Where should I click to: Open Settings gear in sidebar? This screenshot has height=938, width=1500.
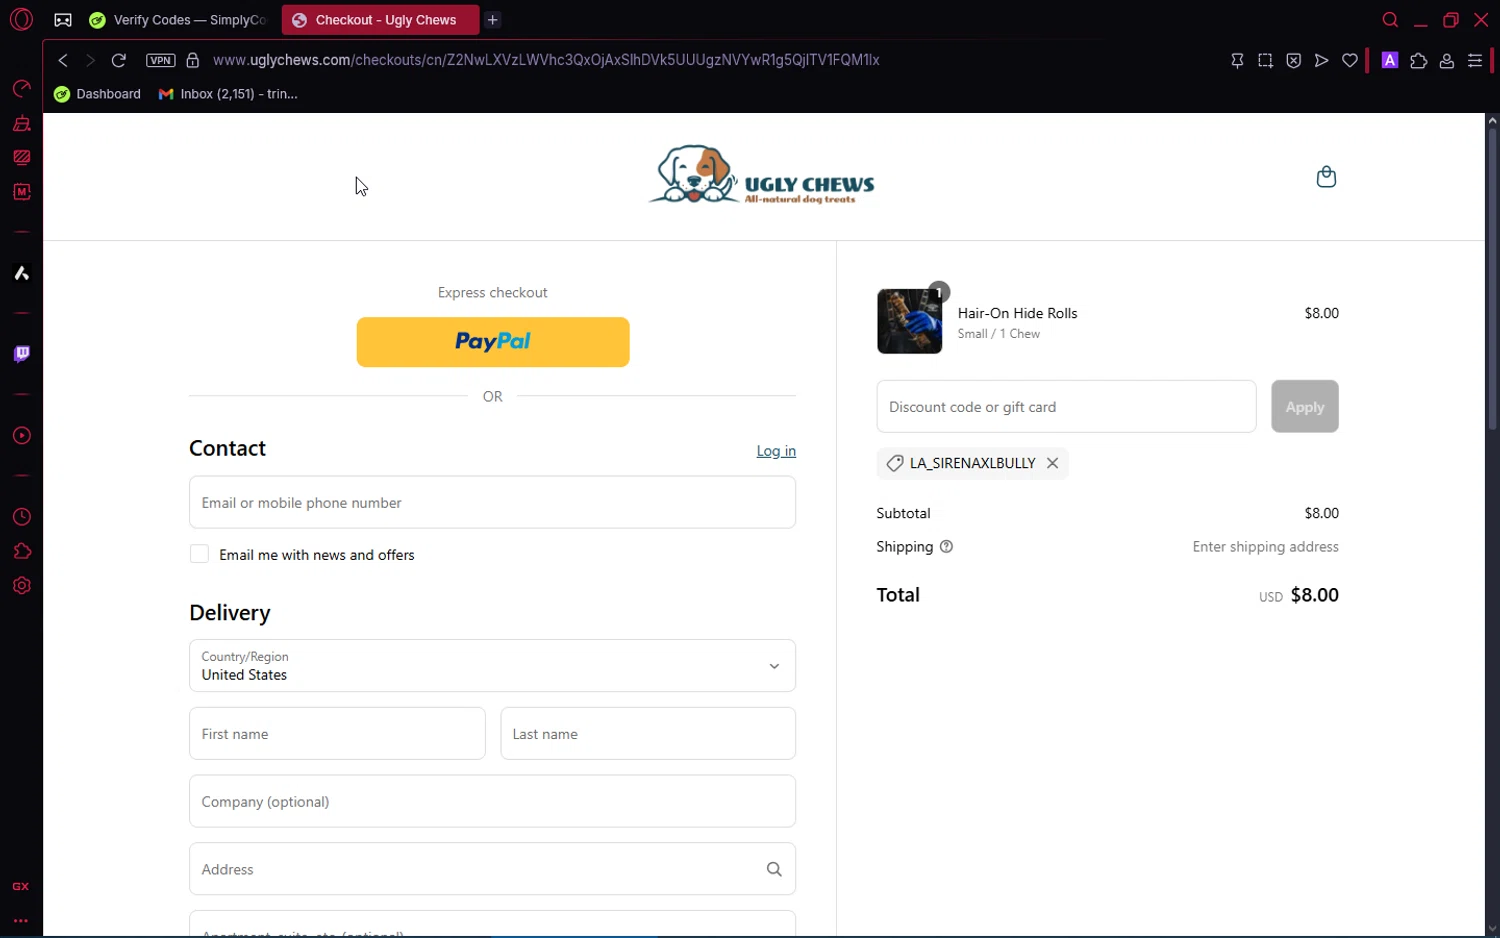21,586
